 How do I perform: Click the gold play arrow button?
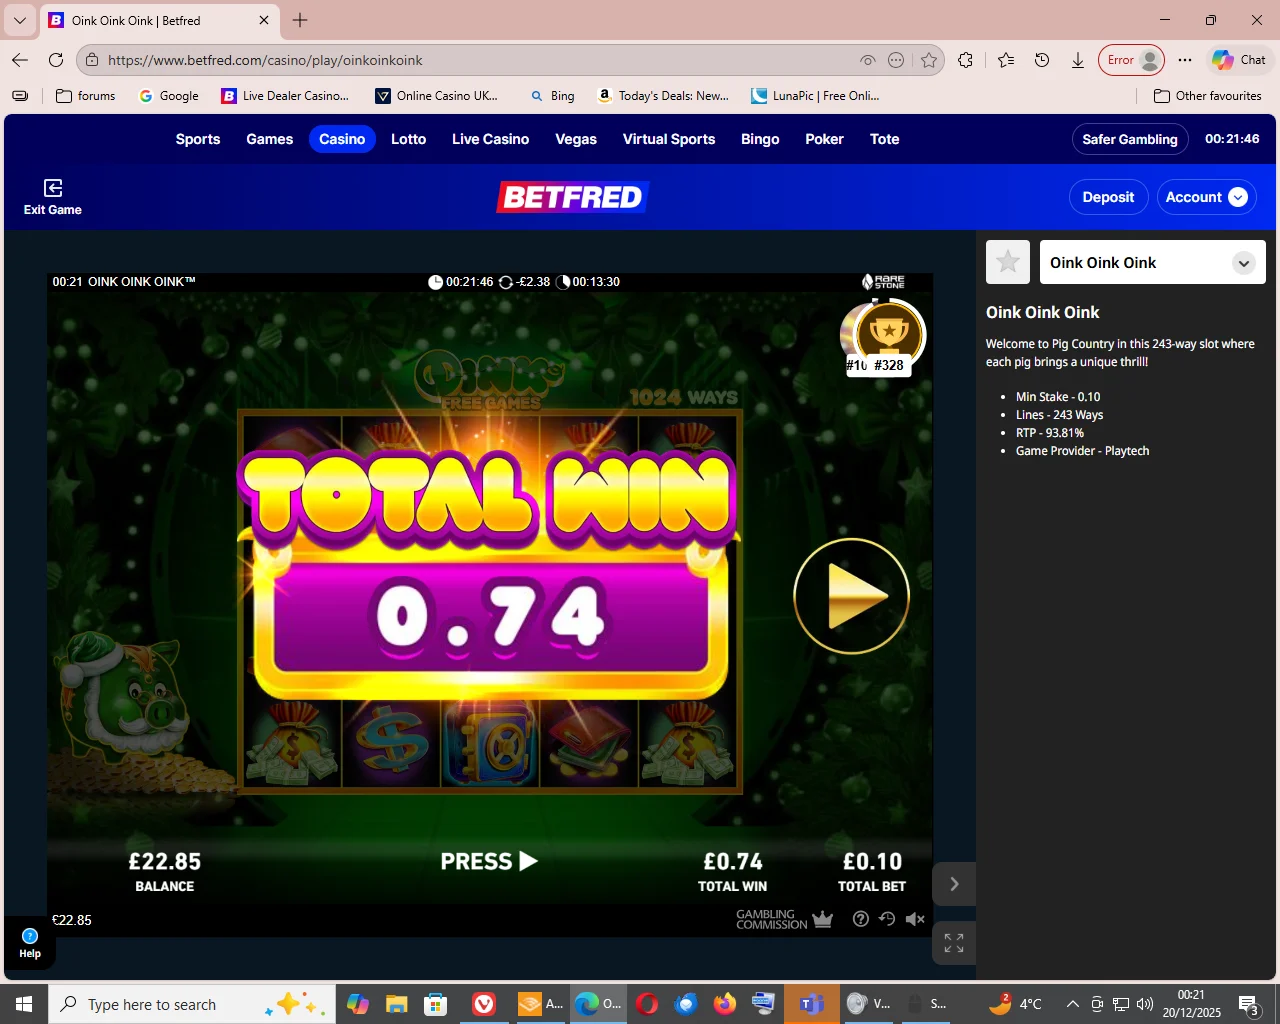(851, 596)
